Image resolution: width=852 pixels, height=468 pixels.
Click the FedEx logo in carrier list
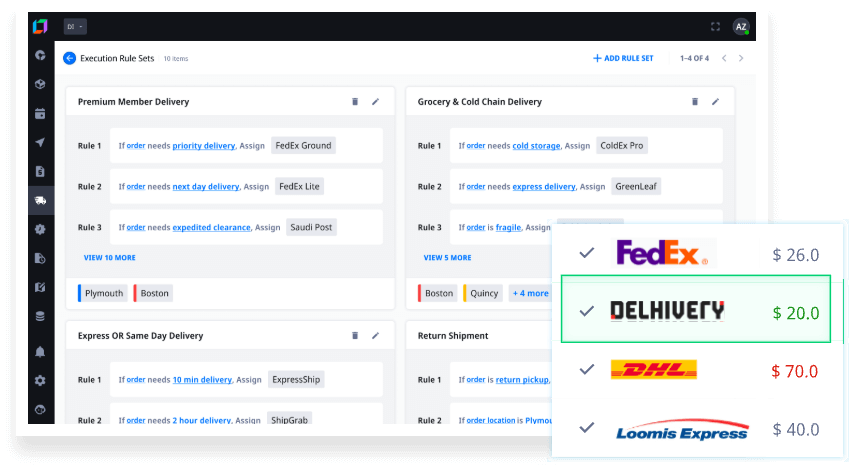pyautogui.click(x=662, y=253)
